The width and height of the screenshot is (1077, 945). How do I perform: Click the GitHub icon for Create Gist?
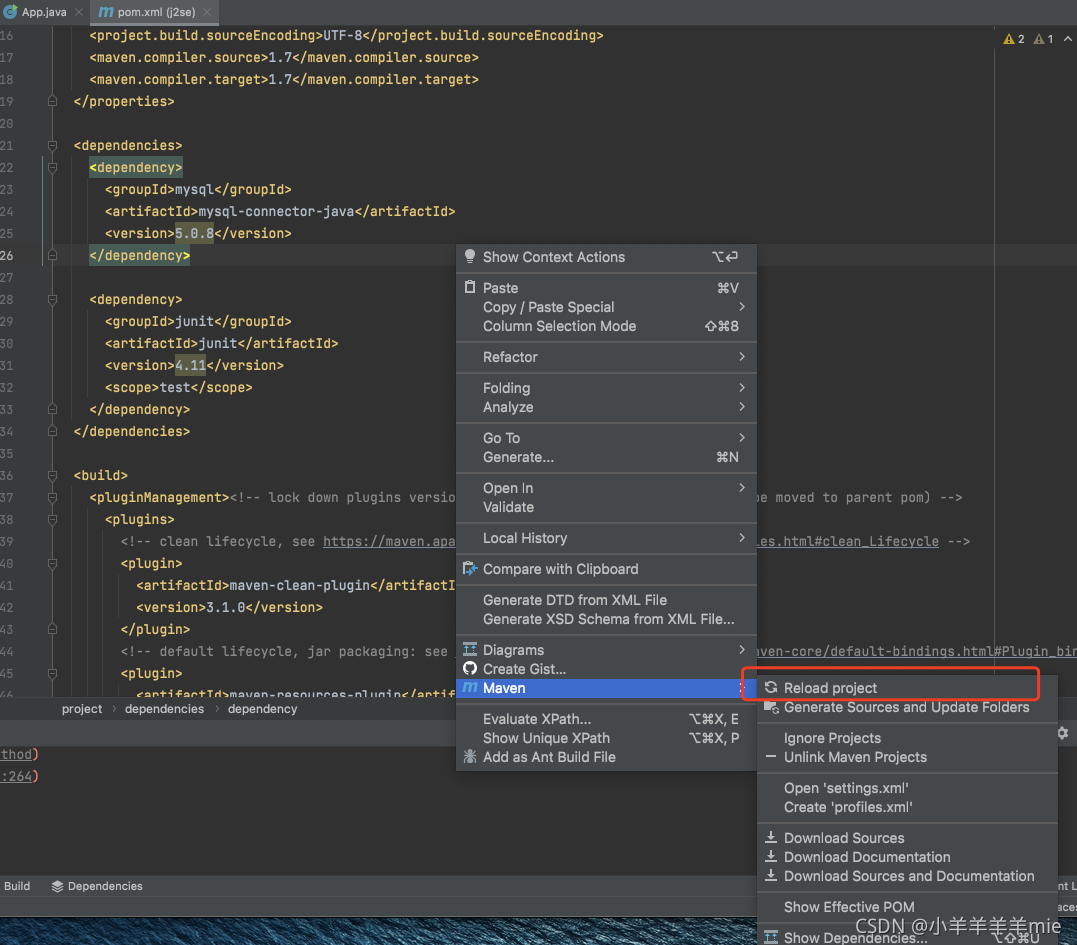(470, 669)
